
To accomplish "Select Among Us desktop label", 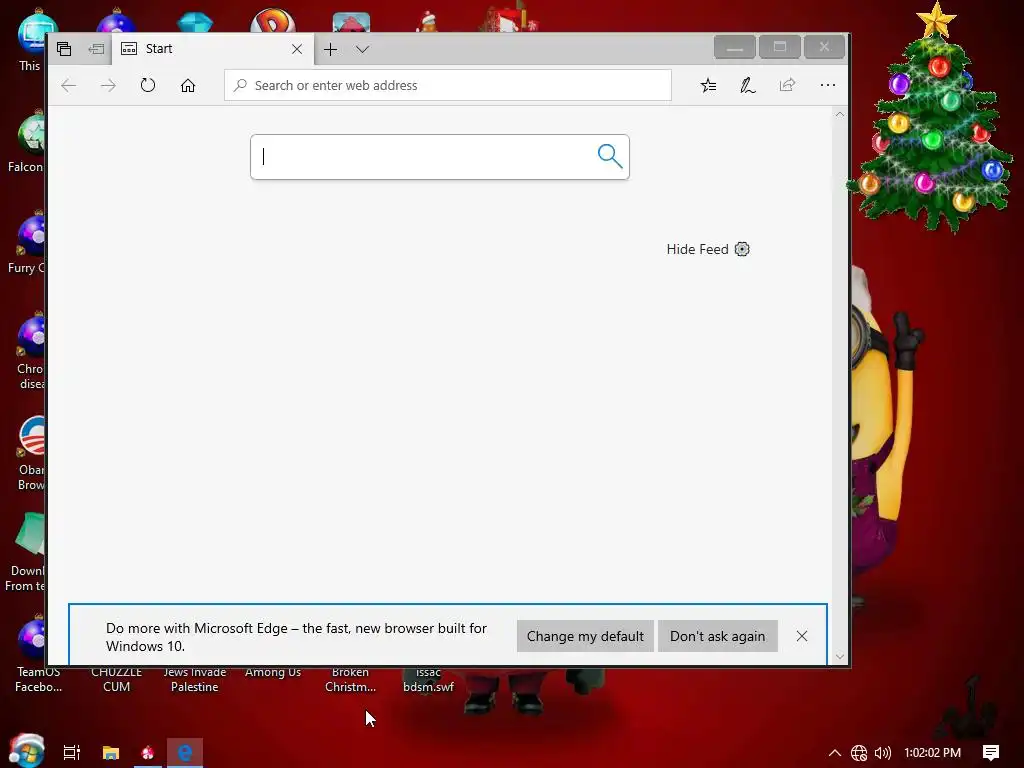I will pyautogui.click(x=273, y=672).
